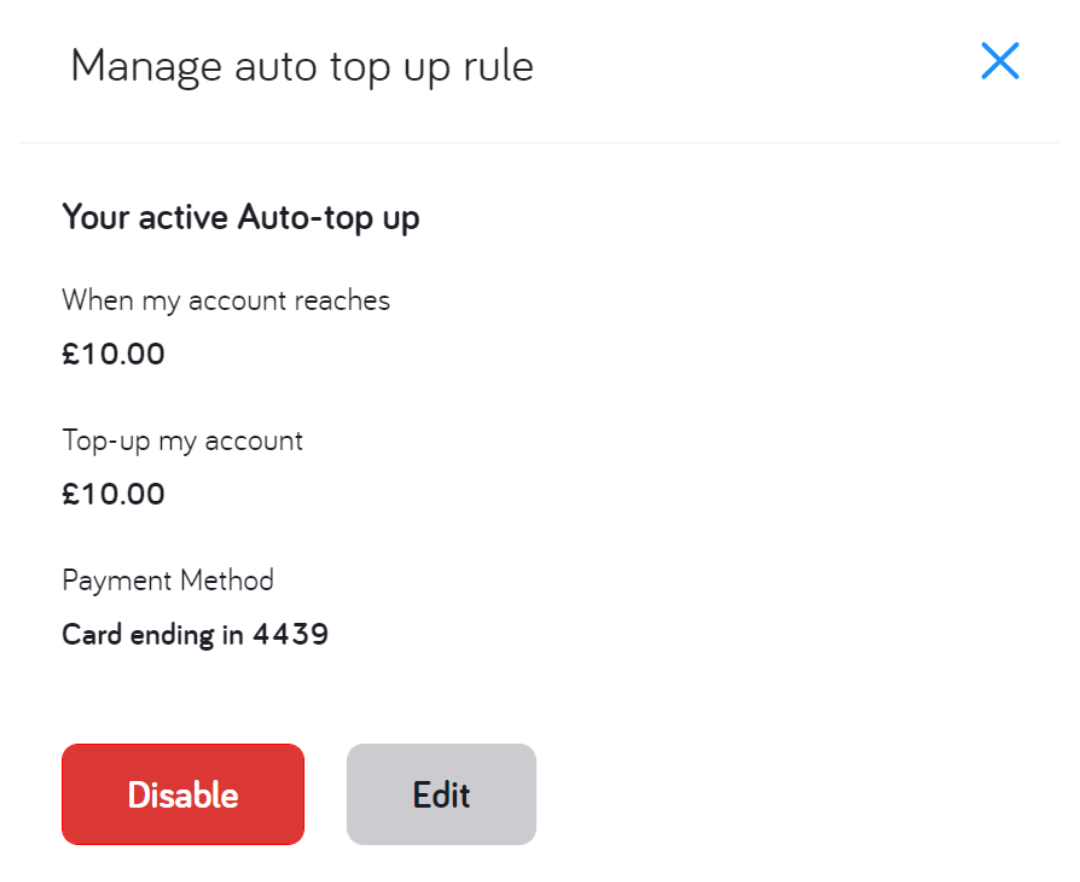1080x882 pixels.
Task: Select the When my account reaches label
Action: (226, 300)
